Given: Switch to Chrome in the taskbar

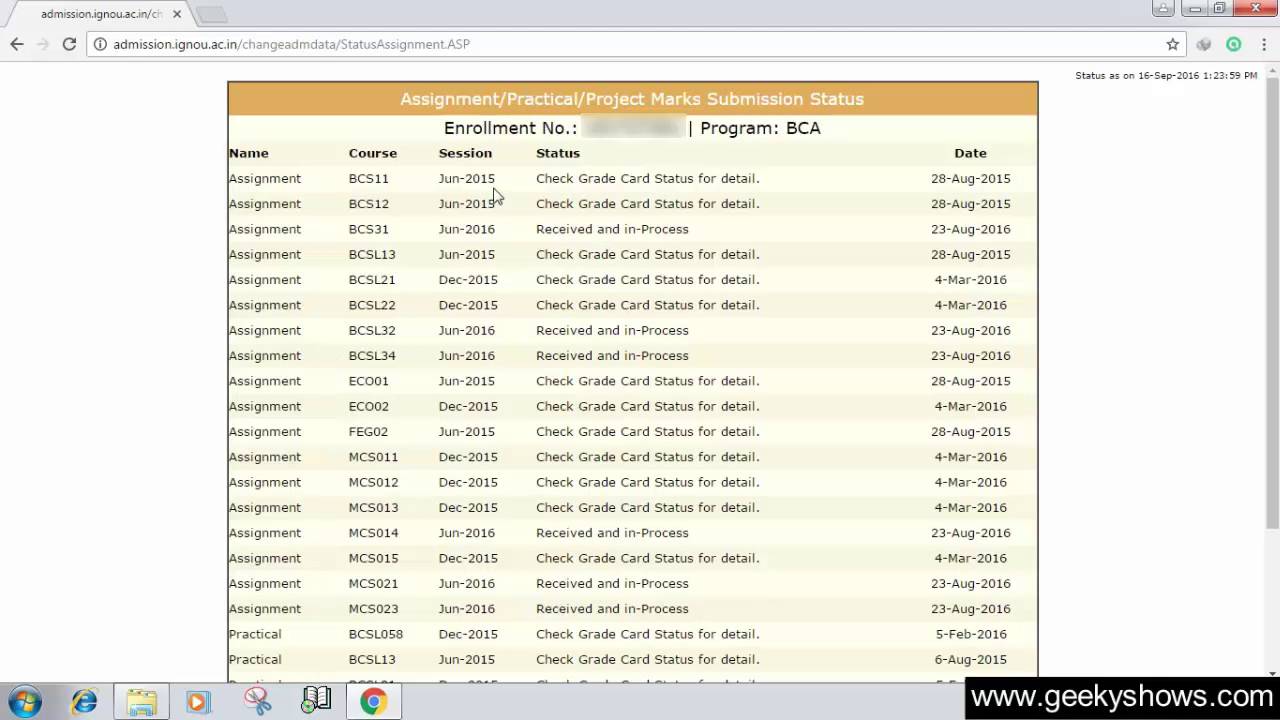Looking at the screenshot, I should [374, 702].
